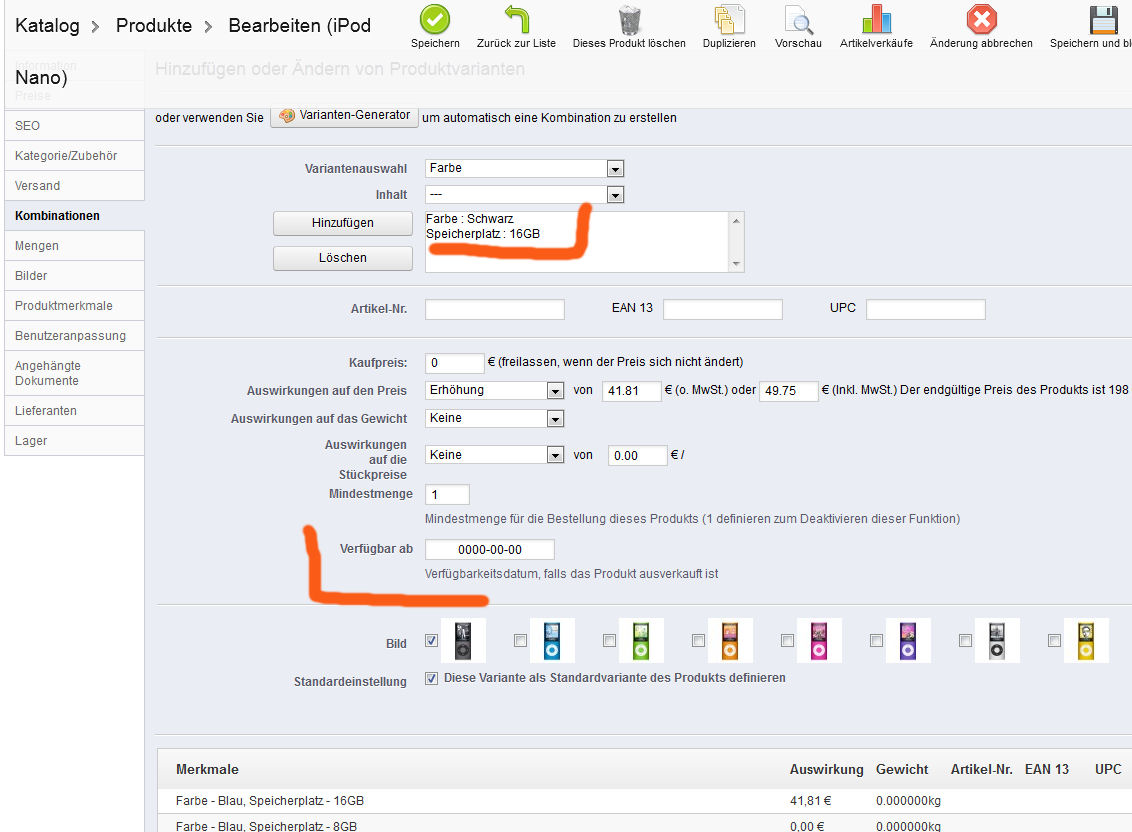Click the Löschen button

(343, 258)
